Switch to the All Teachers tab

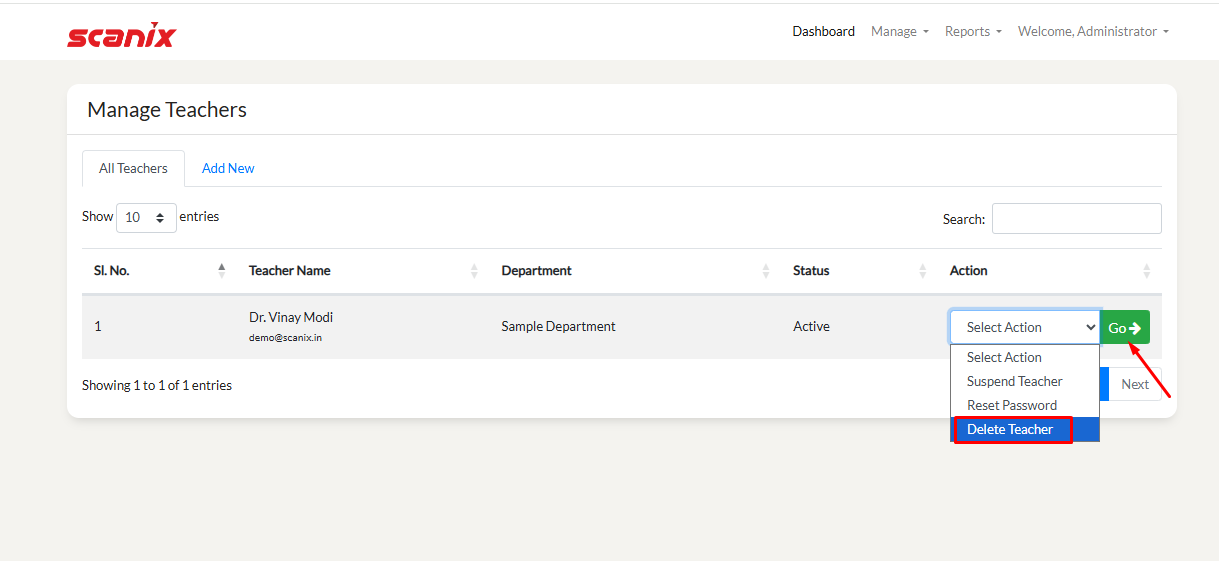[134, 168]
